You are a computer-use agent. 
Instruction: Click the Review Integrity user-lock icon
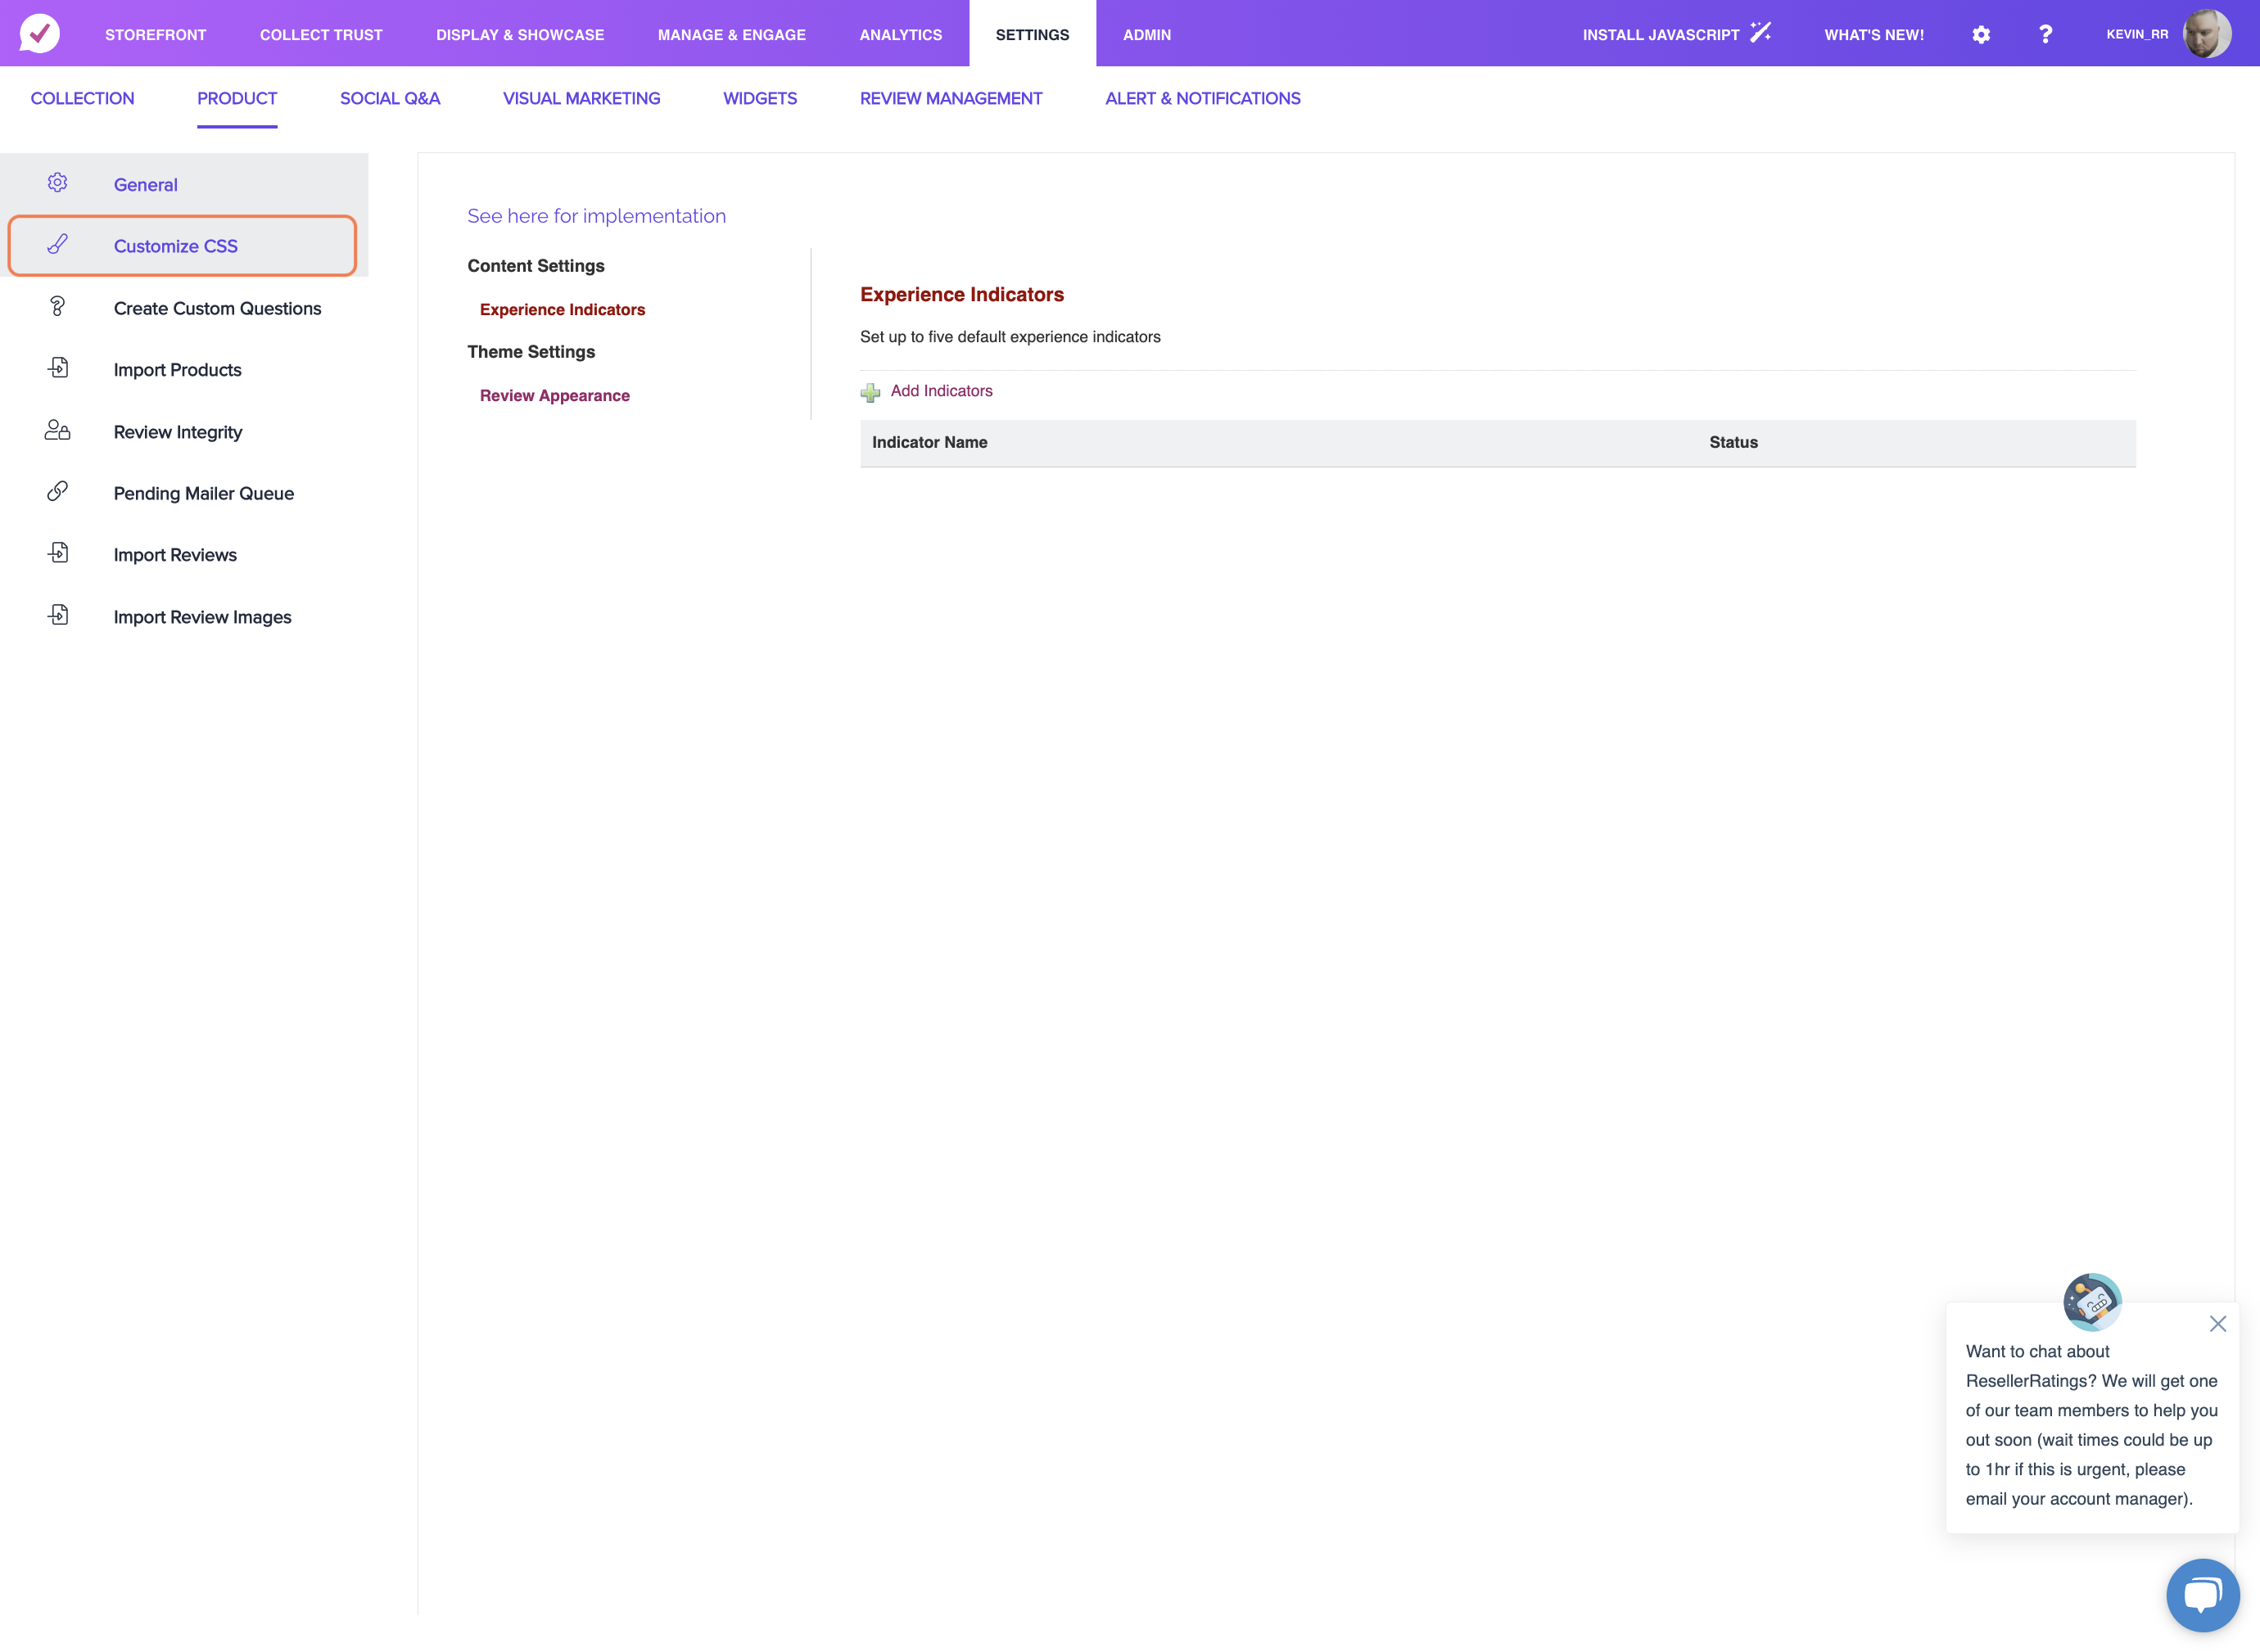point(58,430)
